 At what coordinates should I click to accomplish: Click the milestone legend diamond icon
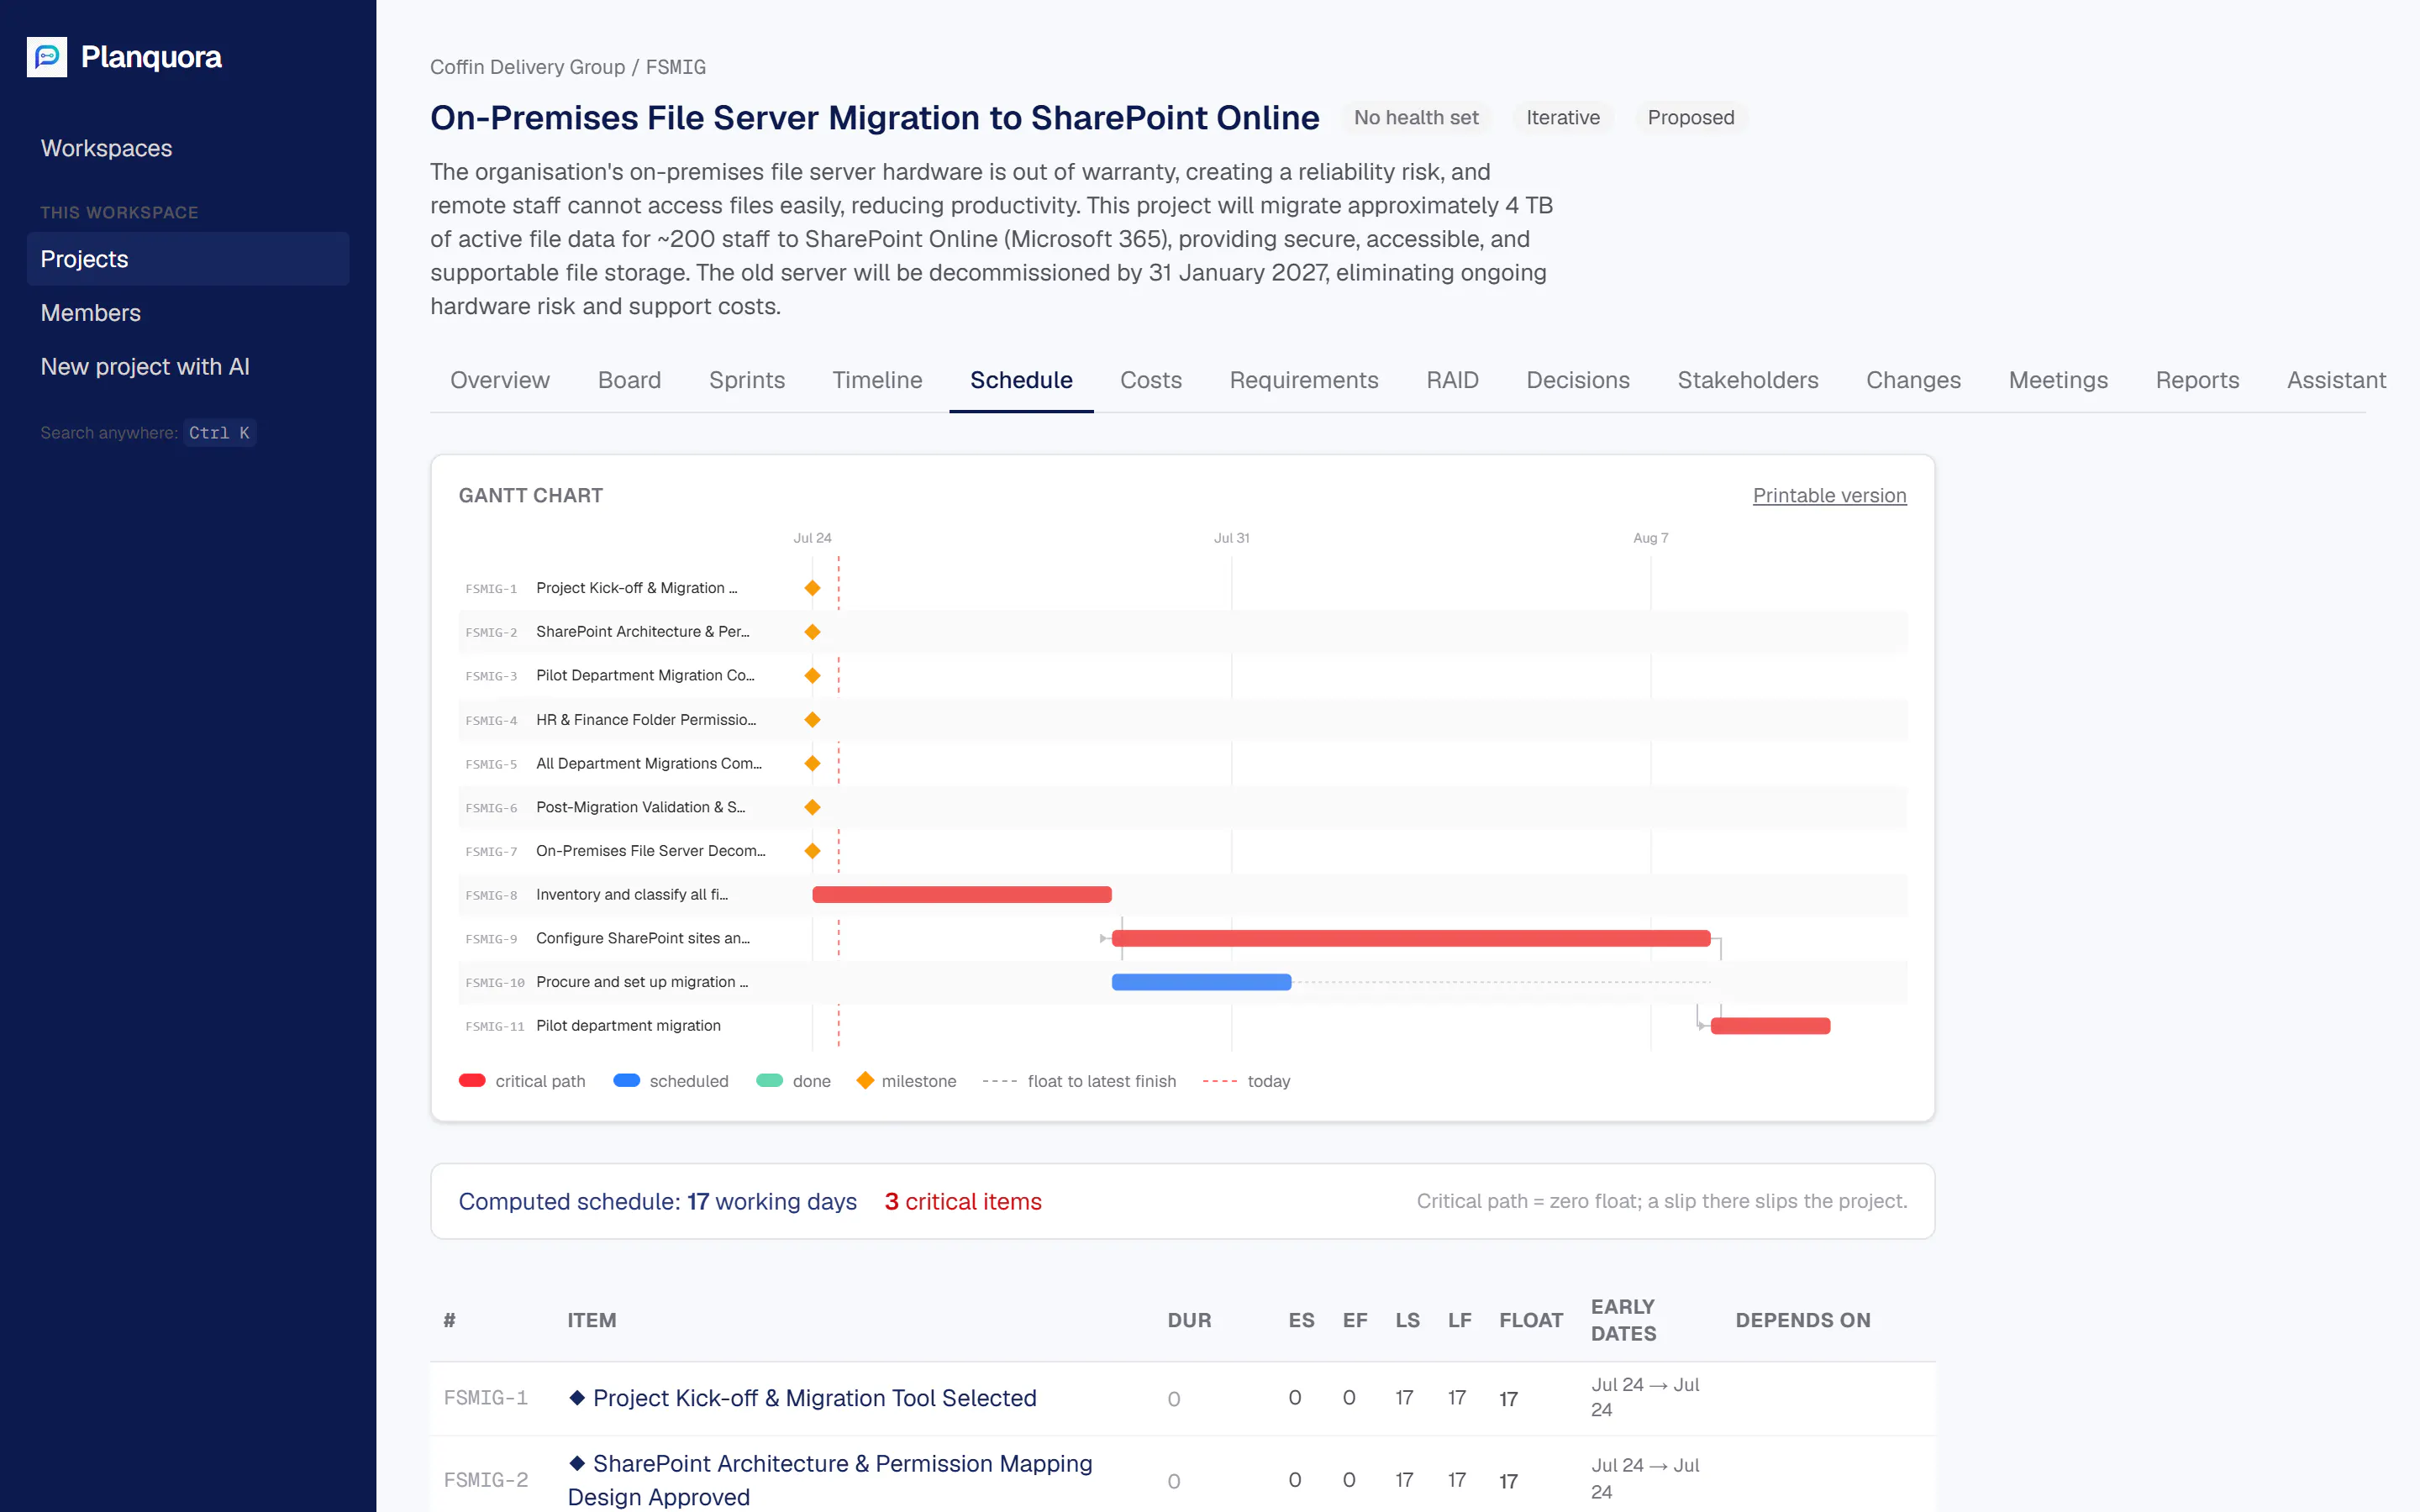pos(865,1080)
